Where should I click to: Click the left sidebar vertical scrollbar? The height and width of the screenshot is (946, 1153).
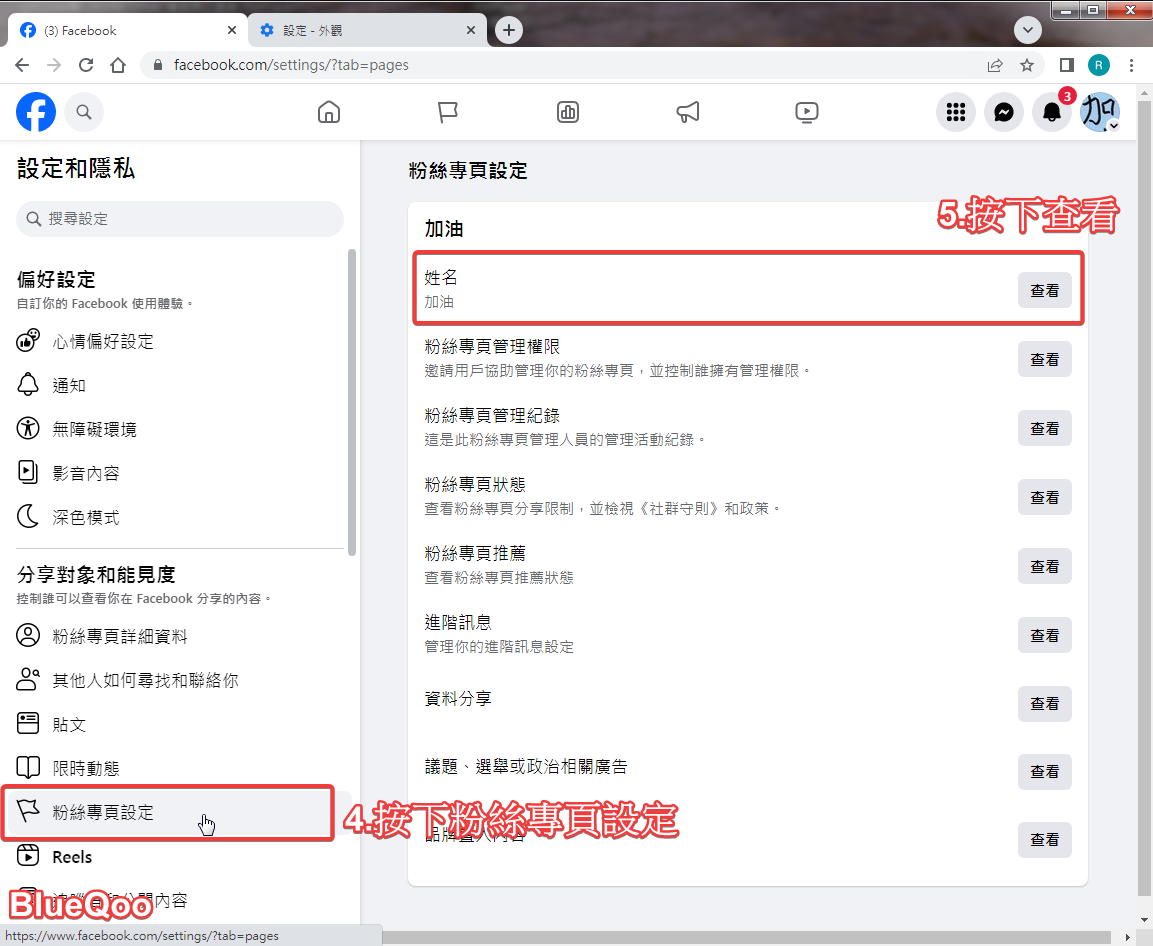point(351,400)
